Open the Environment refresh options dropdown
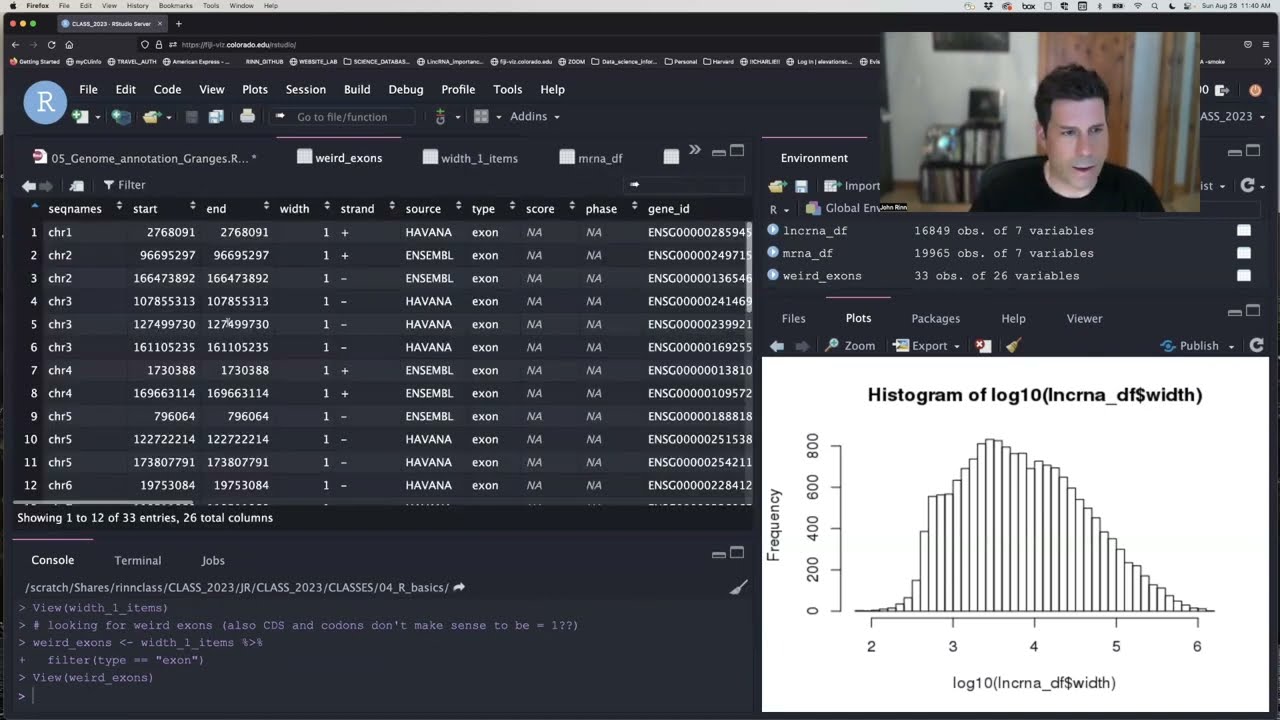The width and height of the screenshot is (1280, 720). 1264,186
